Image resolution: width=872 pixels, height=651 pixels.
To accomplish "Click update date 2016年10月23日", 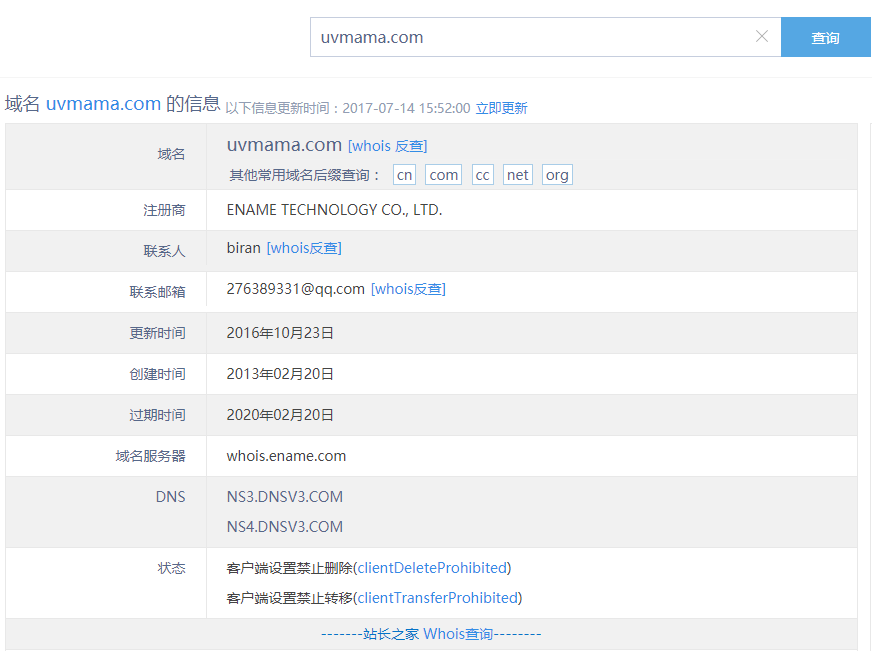I will coord(280,332).
